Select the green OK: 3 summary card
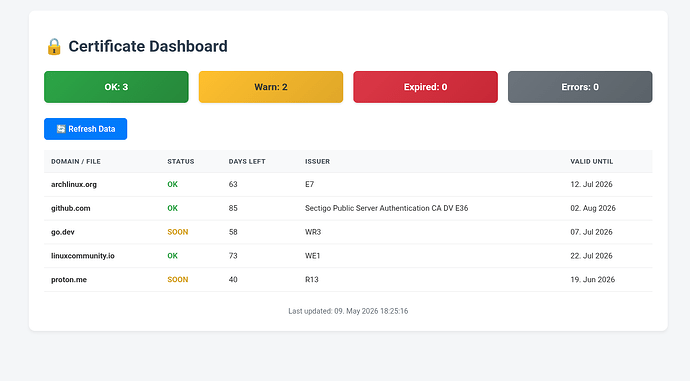 pyautogui.click(x=116, y=87)
